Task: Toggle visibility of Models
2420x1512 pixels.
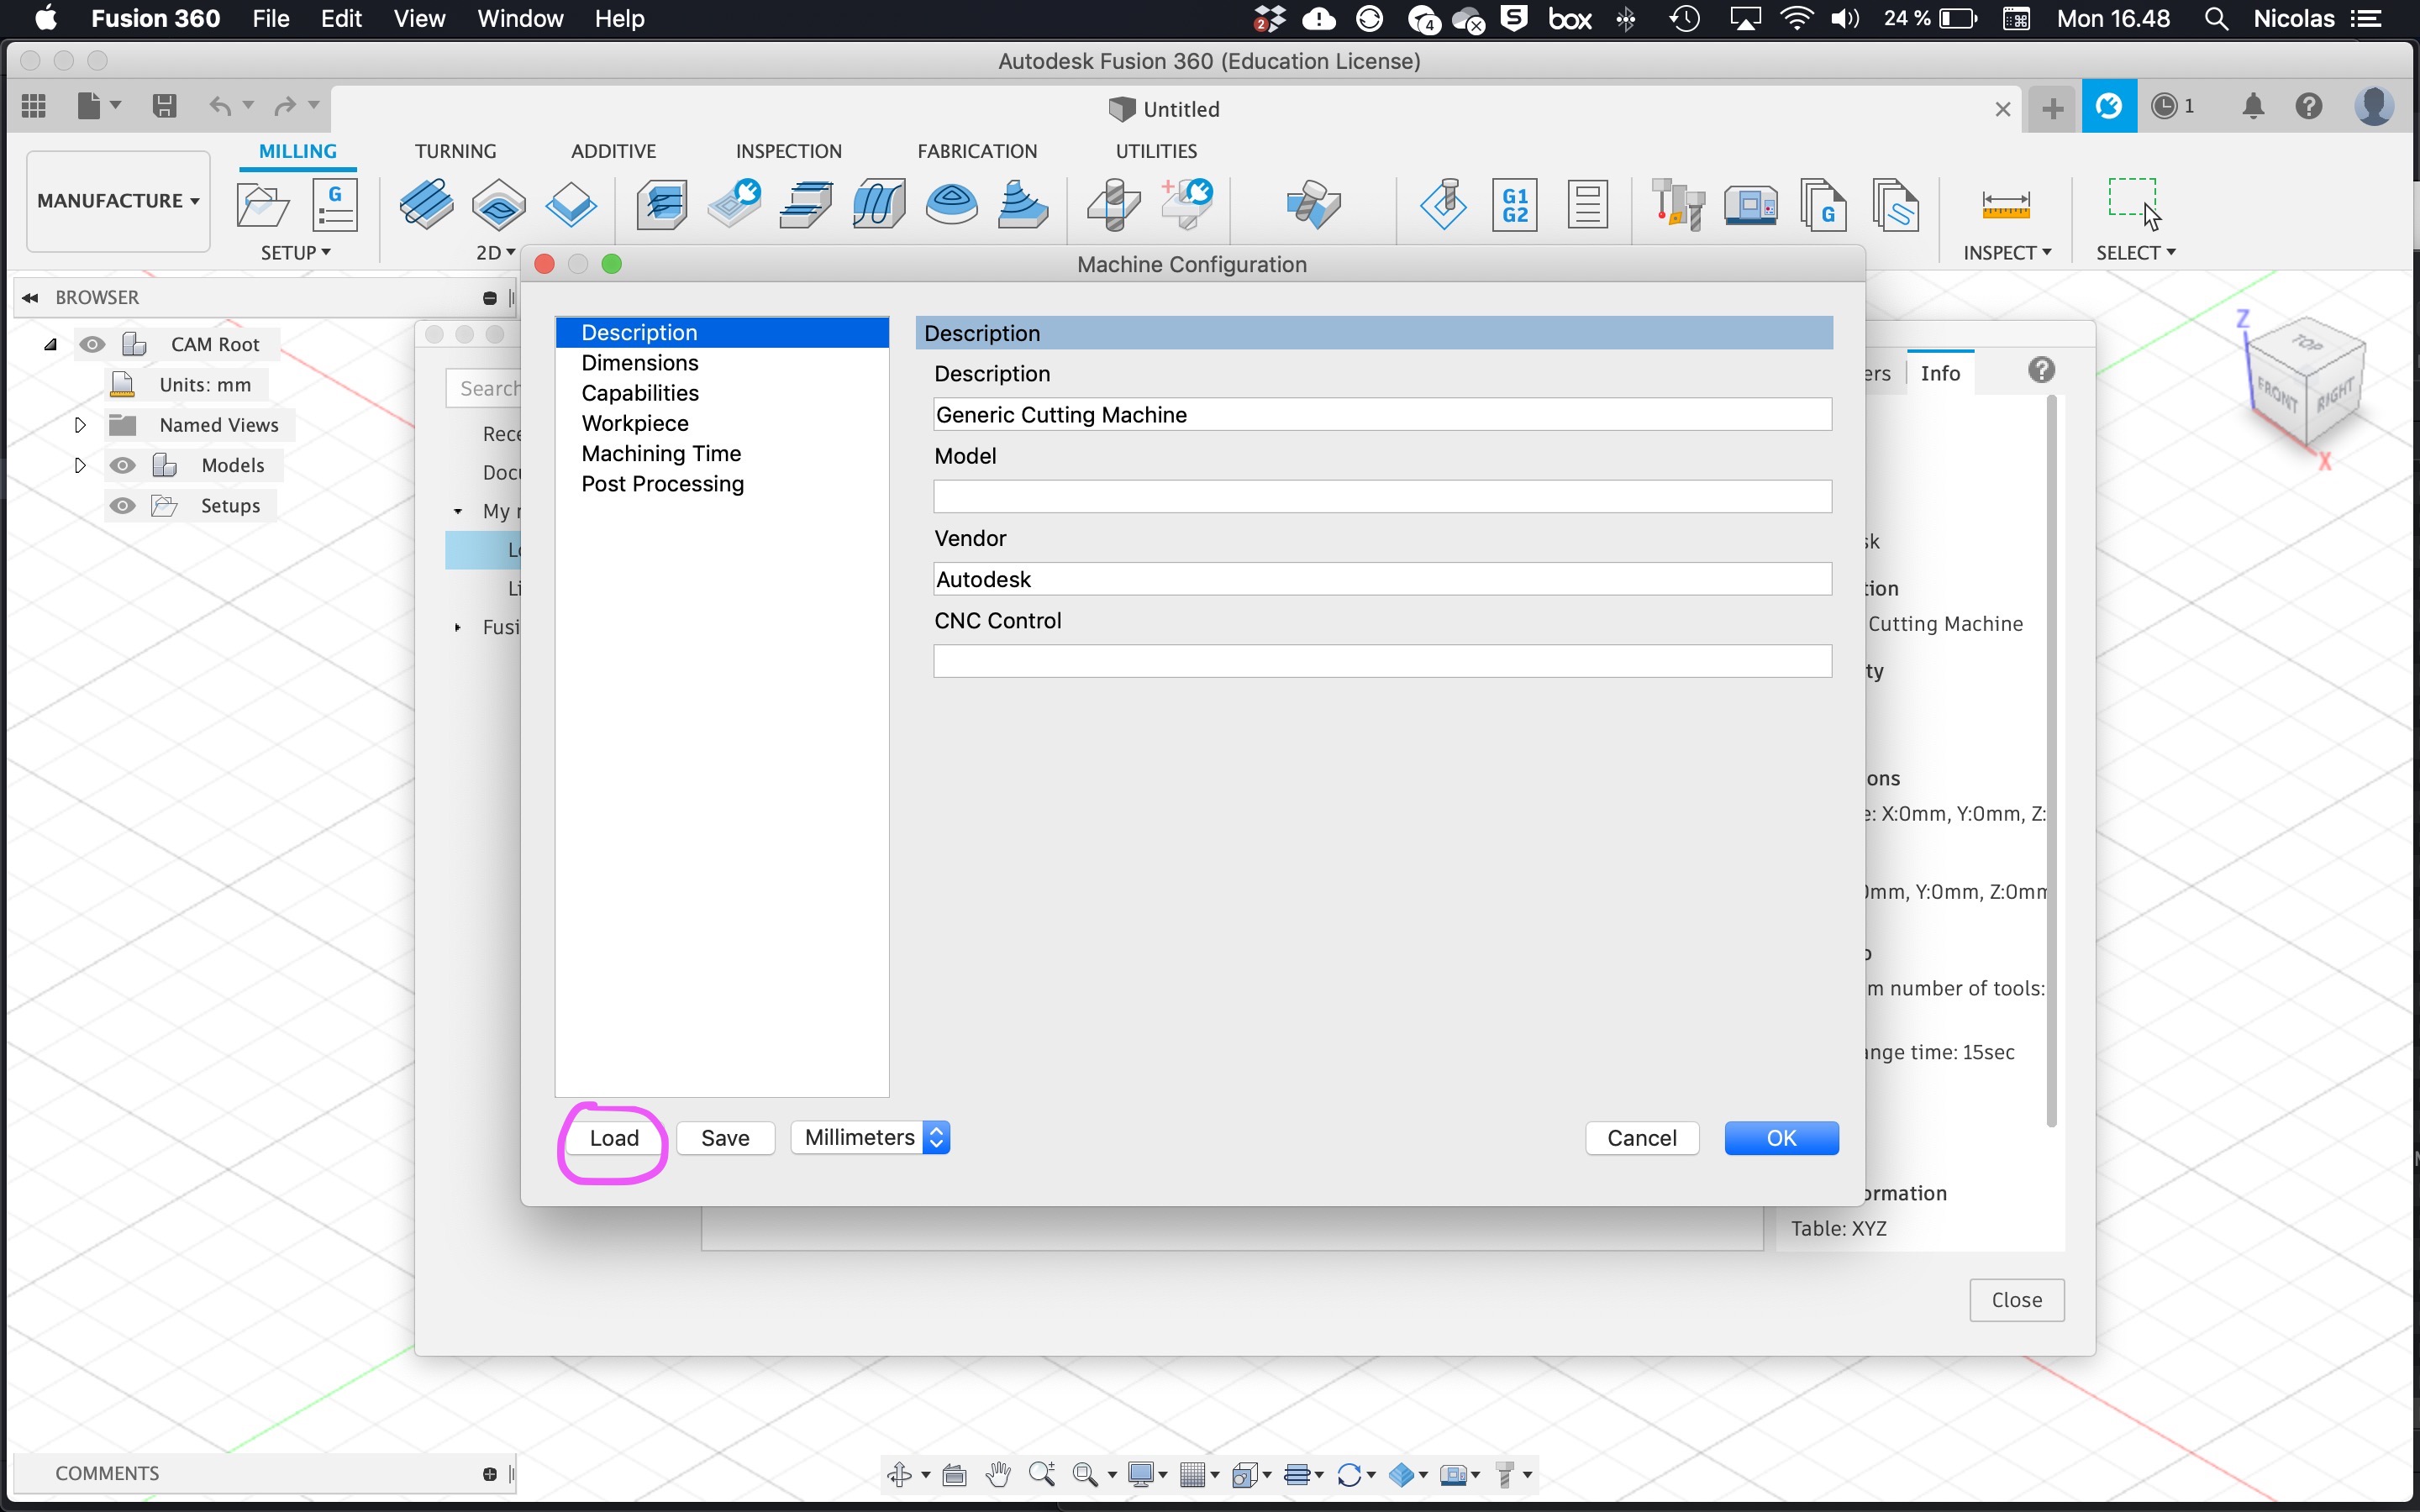Action: point(122,465)
